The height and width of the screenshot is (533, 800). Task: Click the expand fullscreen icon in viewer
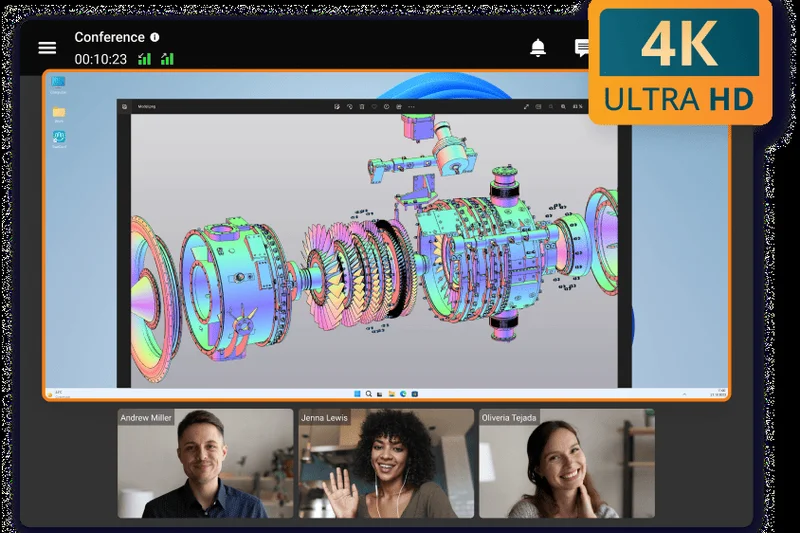526,106
